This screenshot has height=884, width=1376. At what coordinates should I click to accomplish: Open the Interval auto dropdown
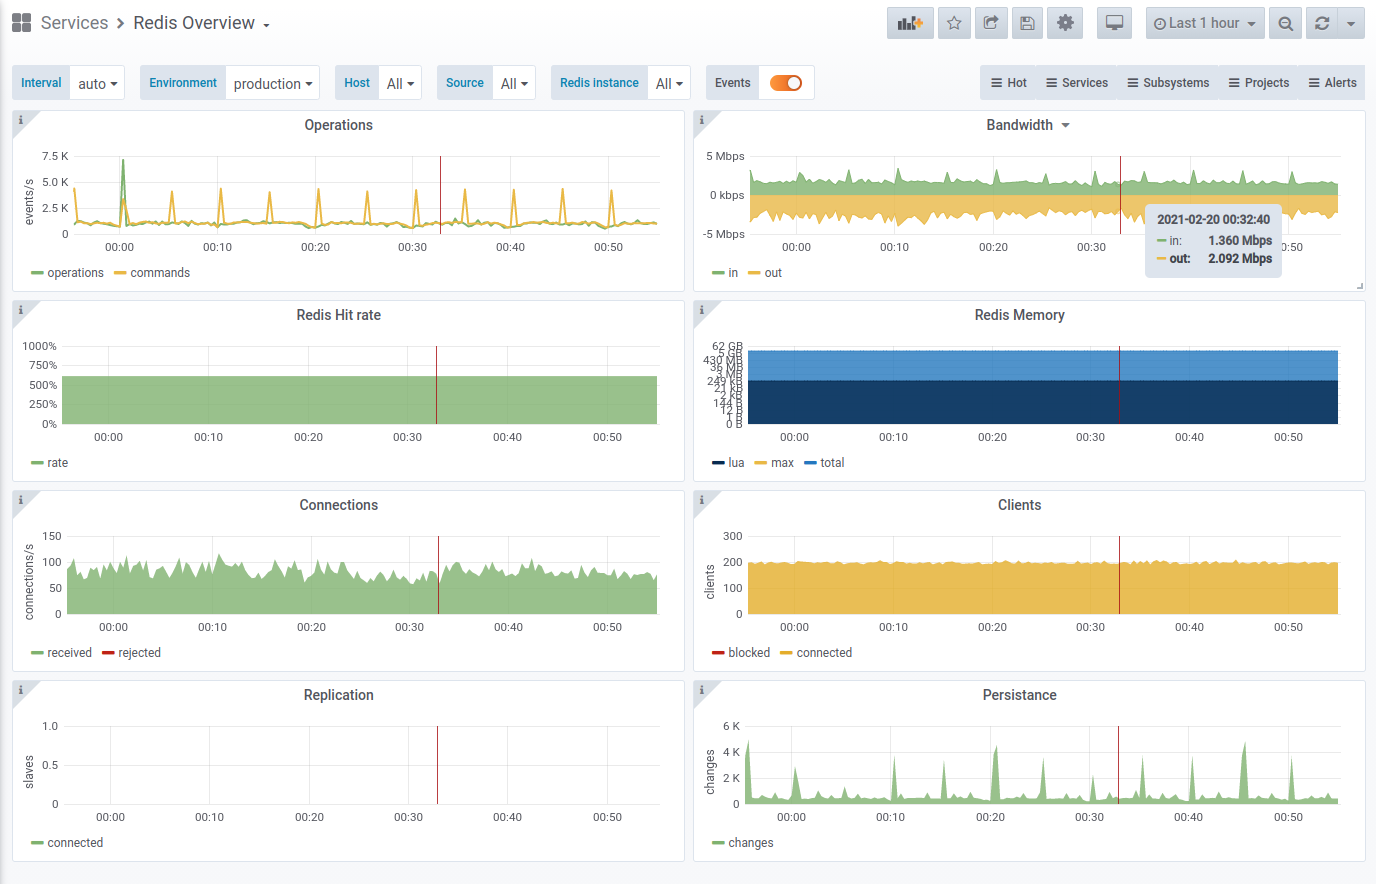[98, 84]
